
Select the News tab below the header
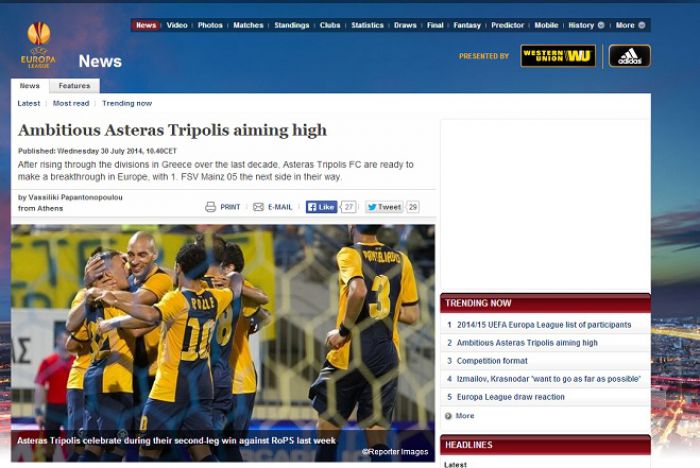[29, 86]
